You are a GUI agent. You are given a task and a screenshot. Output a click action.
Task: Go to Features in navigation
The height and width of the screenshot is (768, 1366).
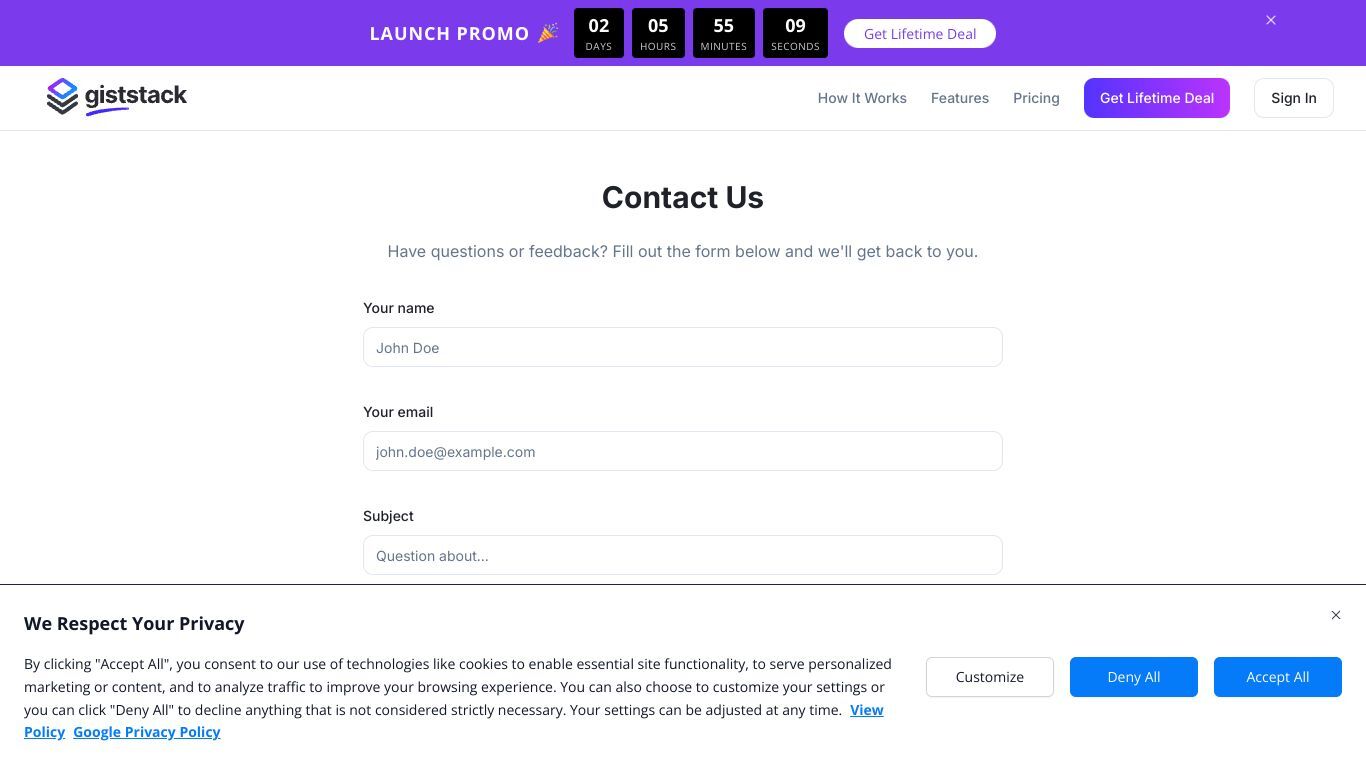tap(960, 98)
